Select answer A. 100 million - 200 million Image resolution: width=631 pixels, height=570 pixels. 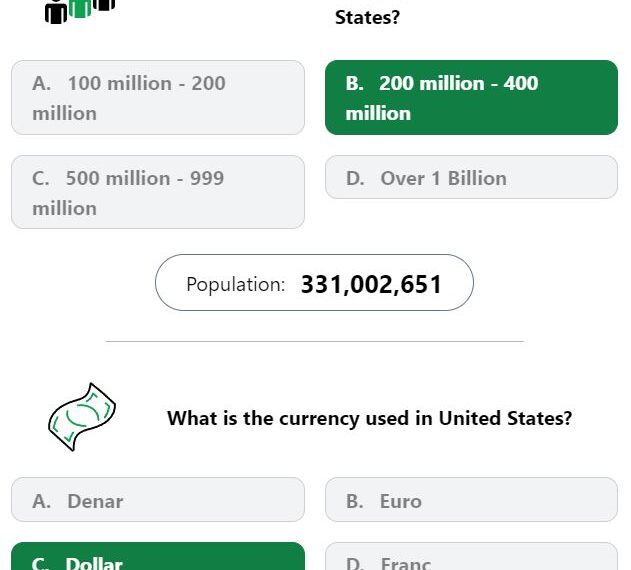click(158, 97)
